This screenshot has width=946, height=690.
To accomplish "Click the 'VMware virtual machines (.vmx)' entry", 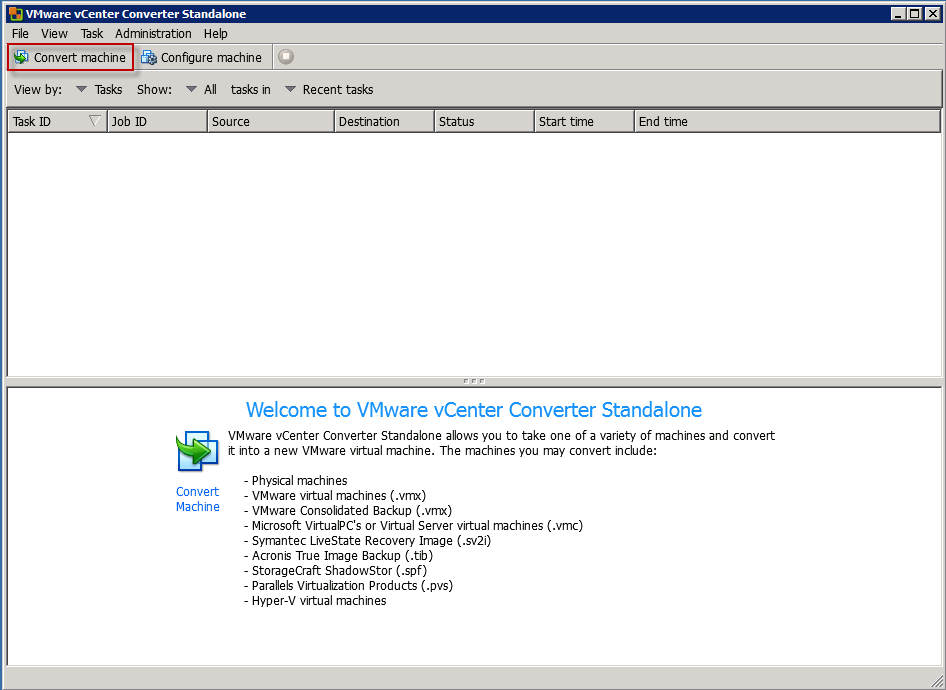I will pos(339,496).
